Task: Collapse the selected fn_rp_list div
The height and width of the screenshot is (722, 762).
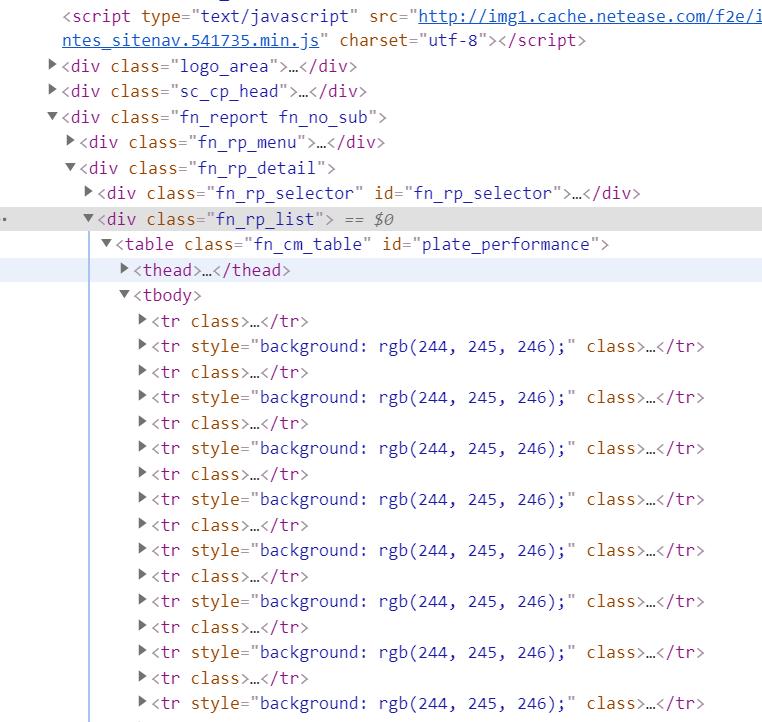Action: (88, 218)
